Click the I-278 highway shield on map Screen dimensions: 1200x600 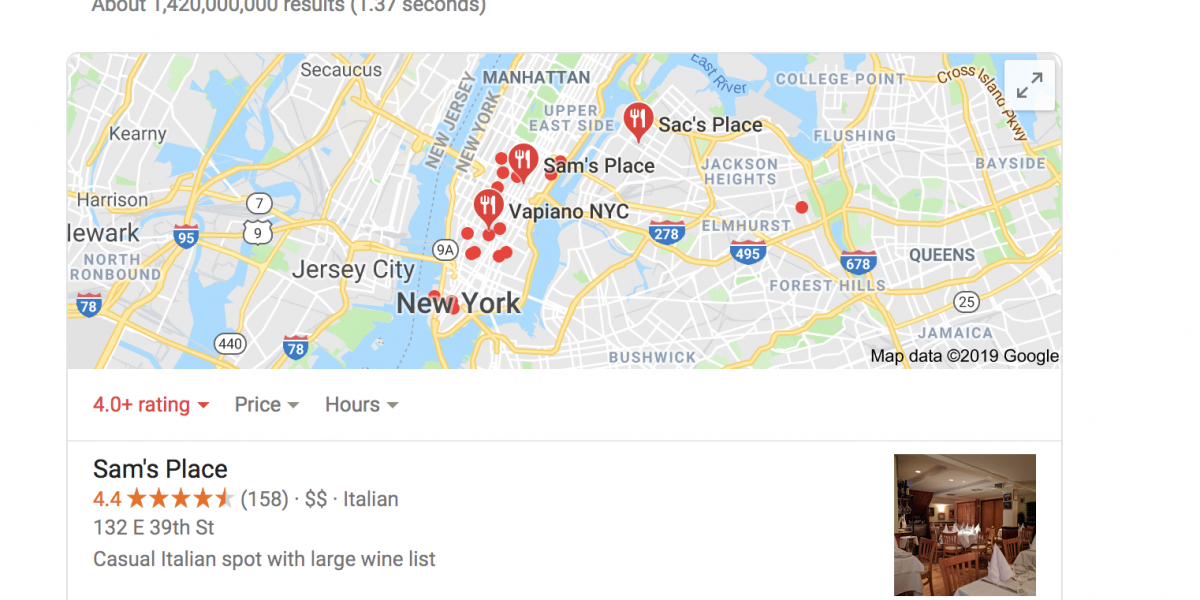tap(666, 232)
